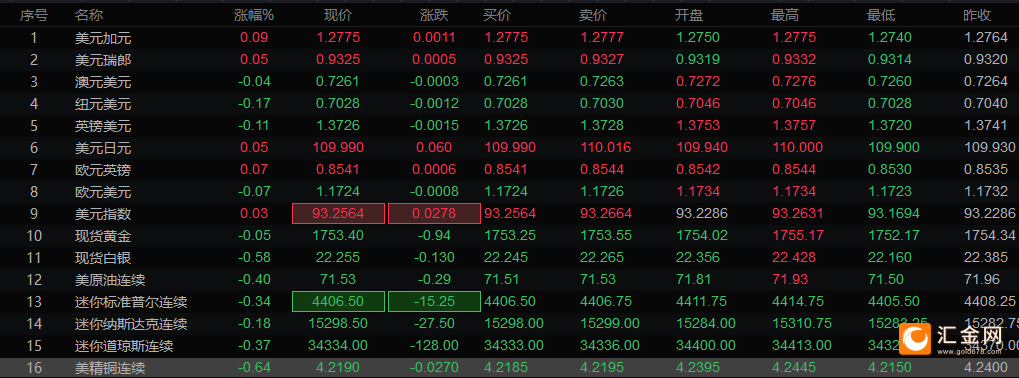Click the 卖价 column header
The width and height of the screenshot is (1019, 378).
click(x=593, y=15)
